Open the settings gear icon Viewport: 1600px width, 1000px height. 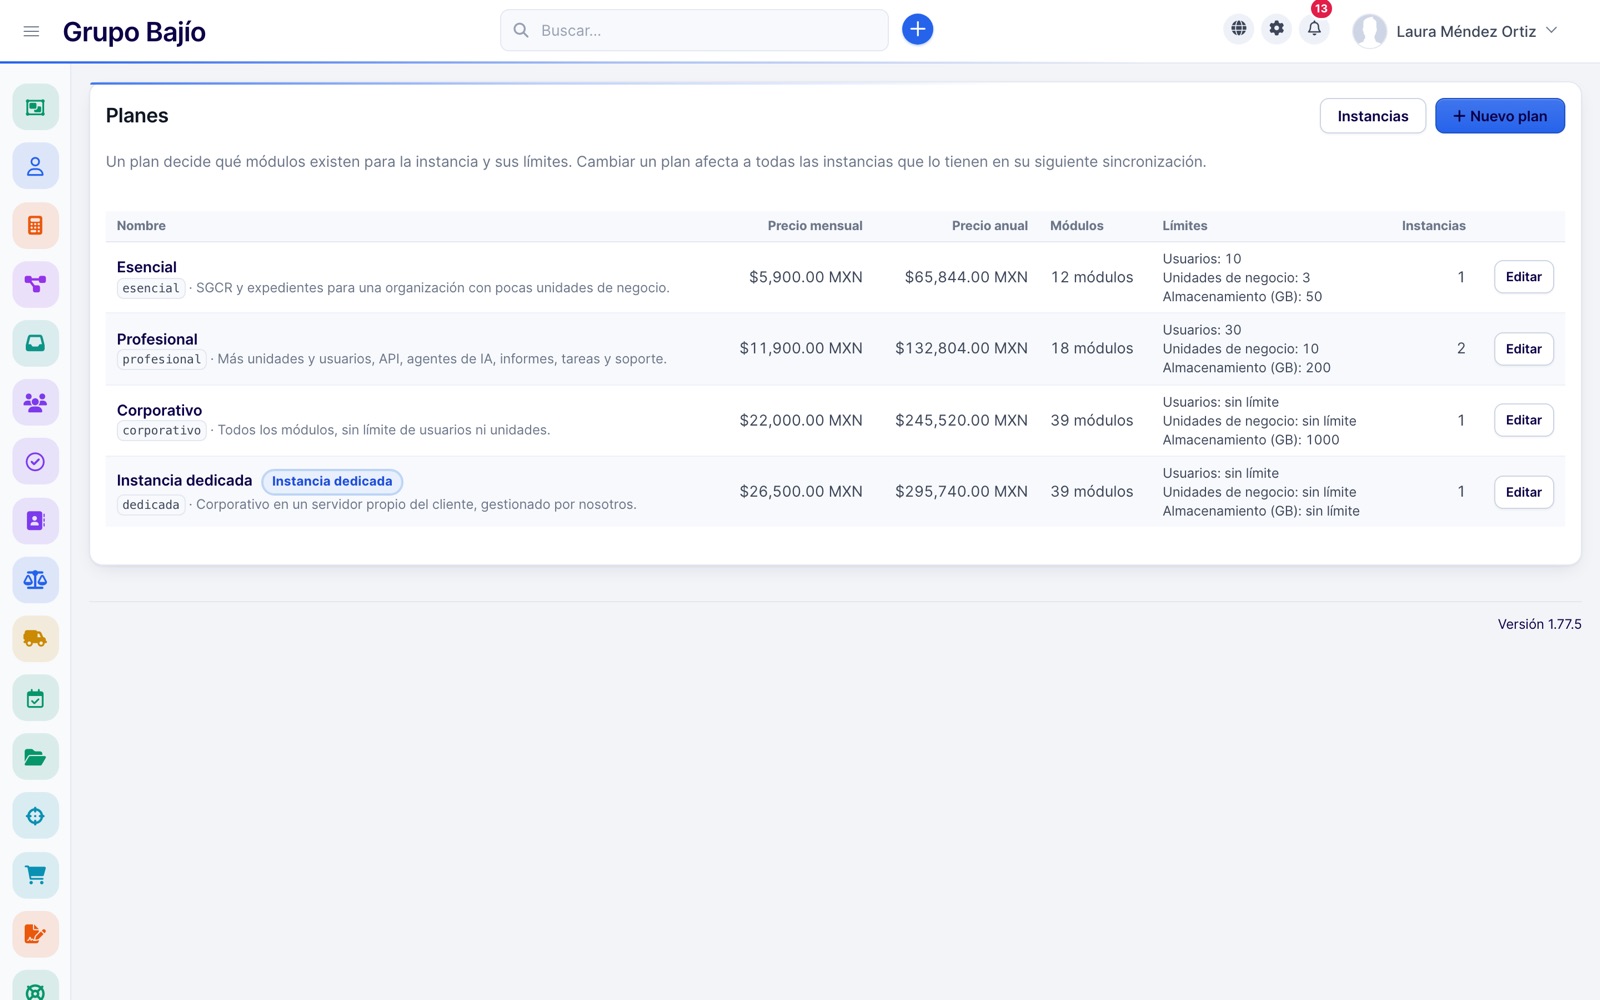click(1276, 29)
